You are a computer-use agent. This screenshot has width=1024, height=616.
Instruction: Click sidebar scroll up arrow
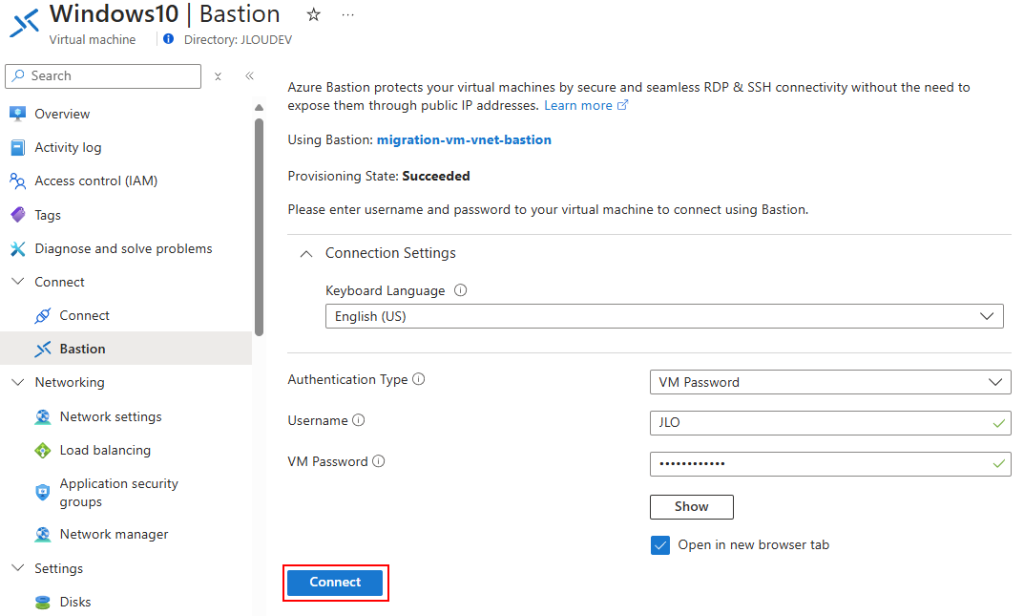[x=259, y=107]
